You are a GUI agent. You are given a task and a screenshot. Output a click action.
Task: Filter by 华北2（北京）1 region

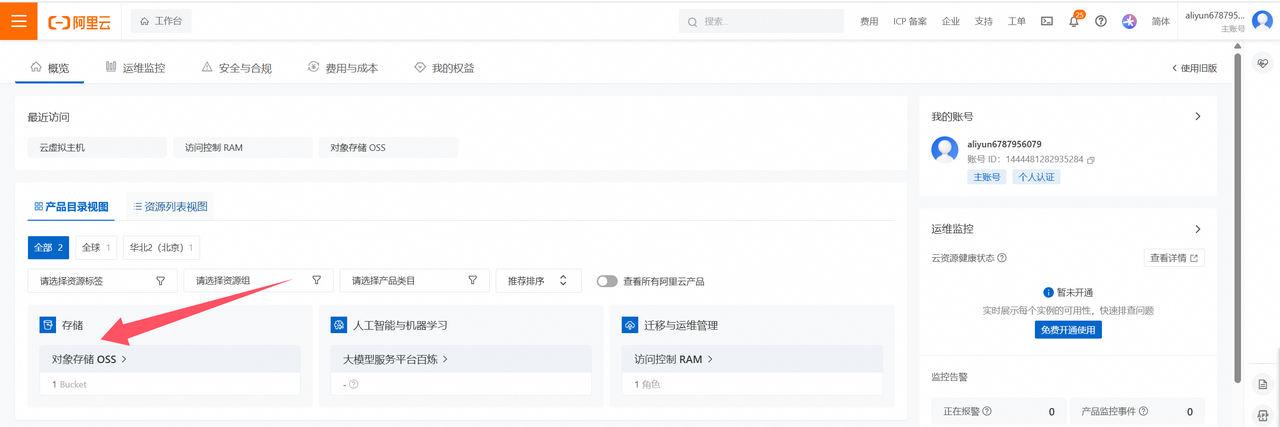160,247
